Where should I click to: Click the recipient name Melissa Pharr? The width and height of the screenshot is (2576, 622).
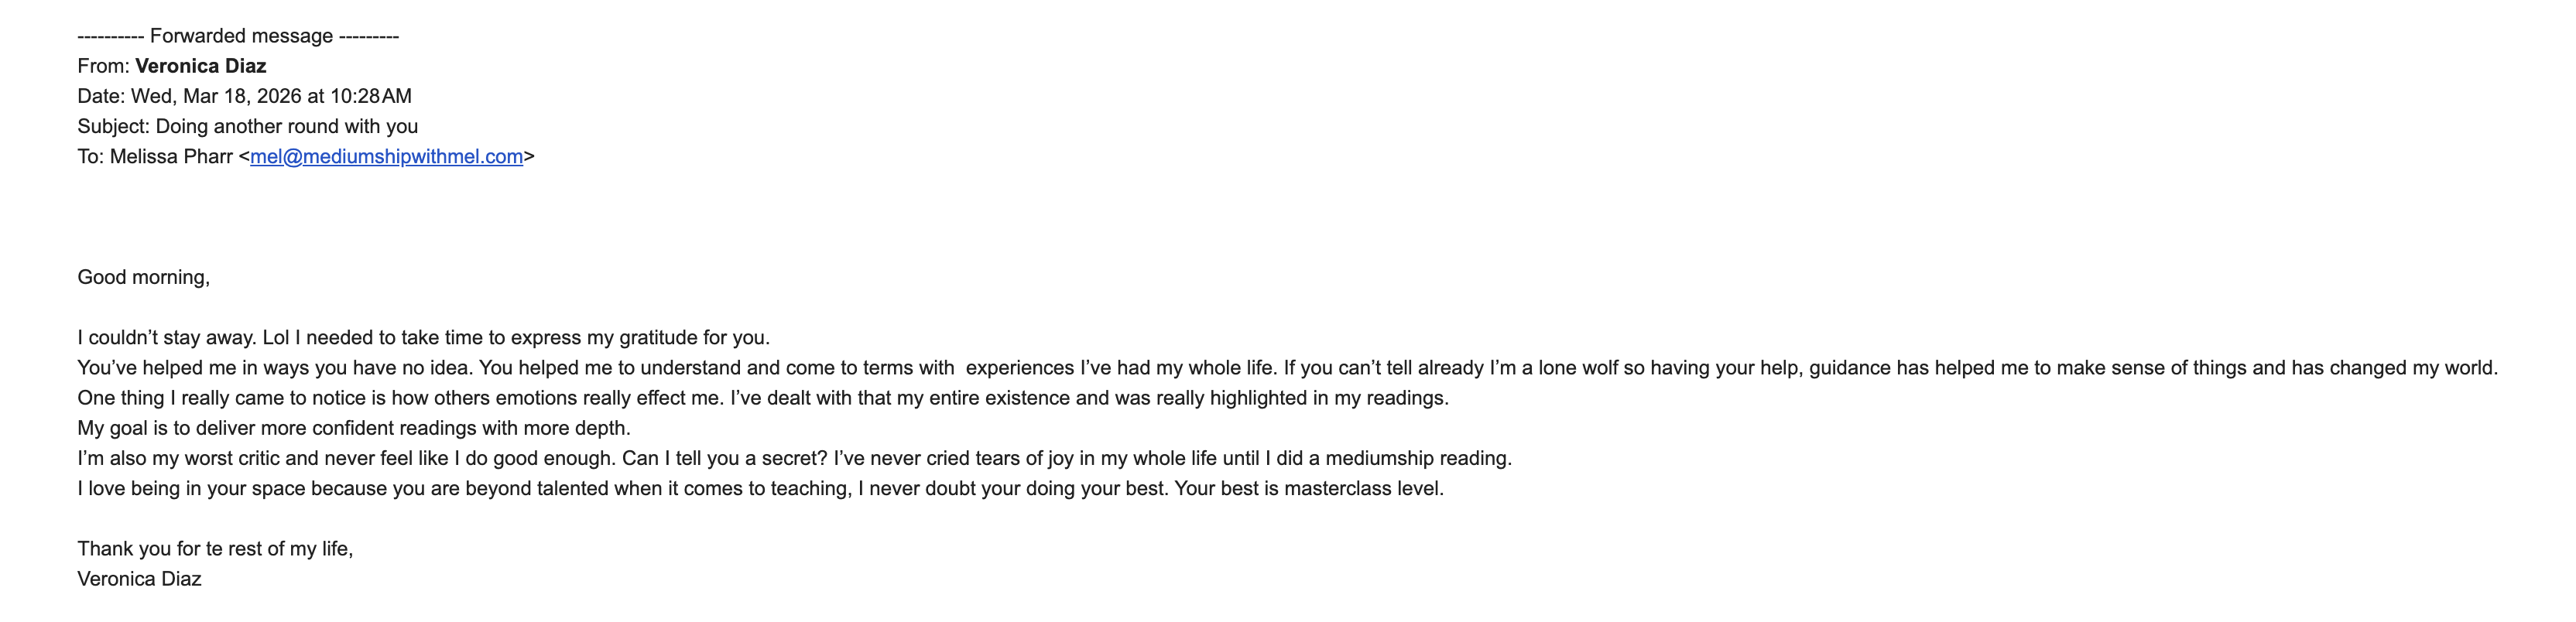(171, 157)
